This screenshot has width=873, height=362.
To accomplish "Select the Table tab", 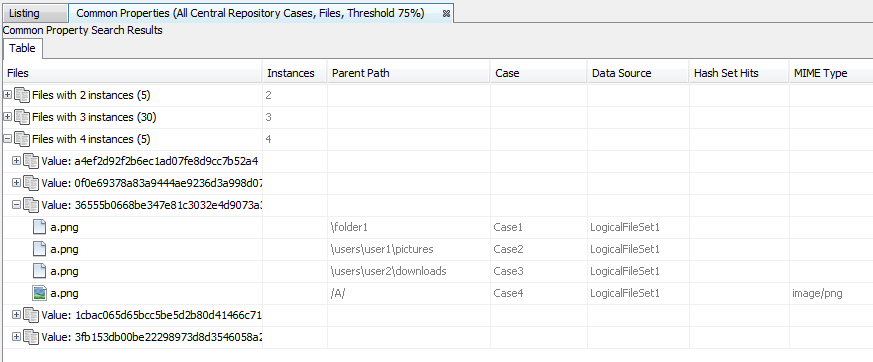I will 22,48.
